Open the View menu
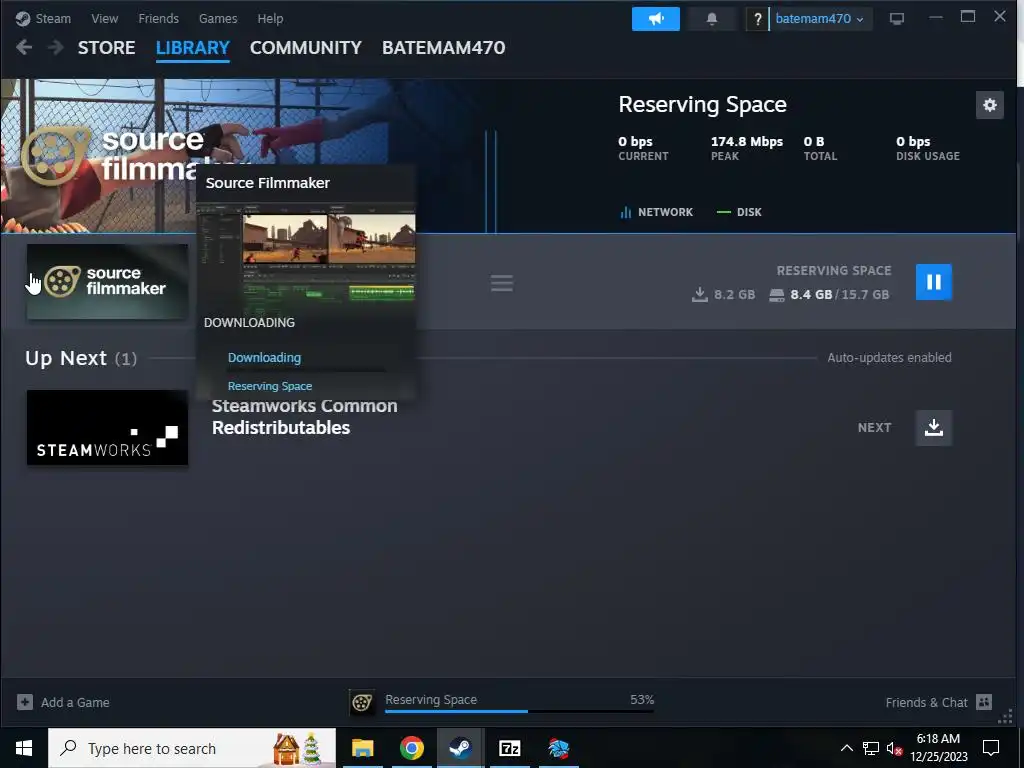Screen dimensions: 1024x768 pyautogui.click(x=104, y=18)
